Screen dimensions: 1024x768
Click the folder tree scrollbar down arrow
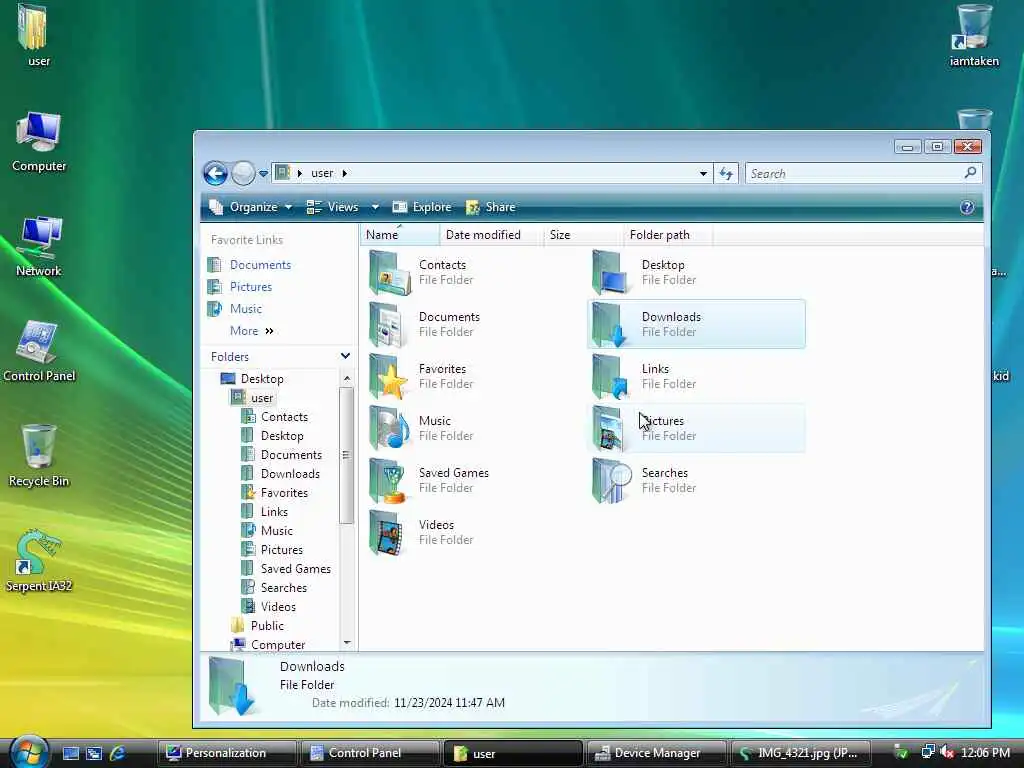point(346,643)
